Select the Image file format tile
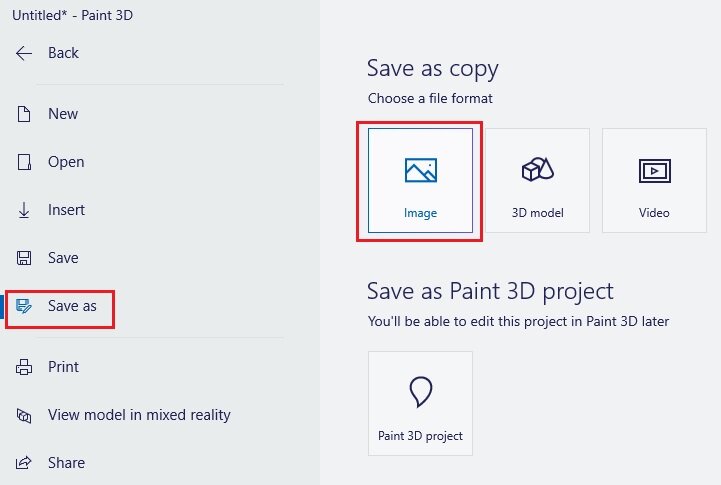The image size is (721, 485). pyautogui.click(x=420, y=181)
